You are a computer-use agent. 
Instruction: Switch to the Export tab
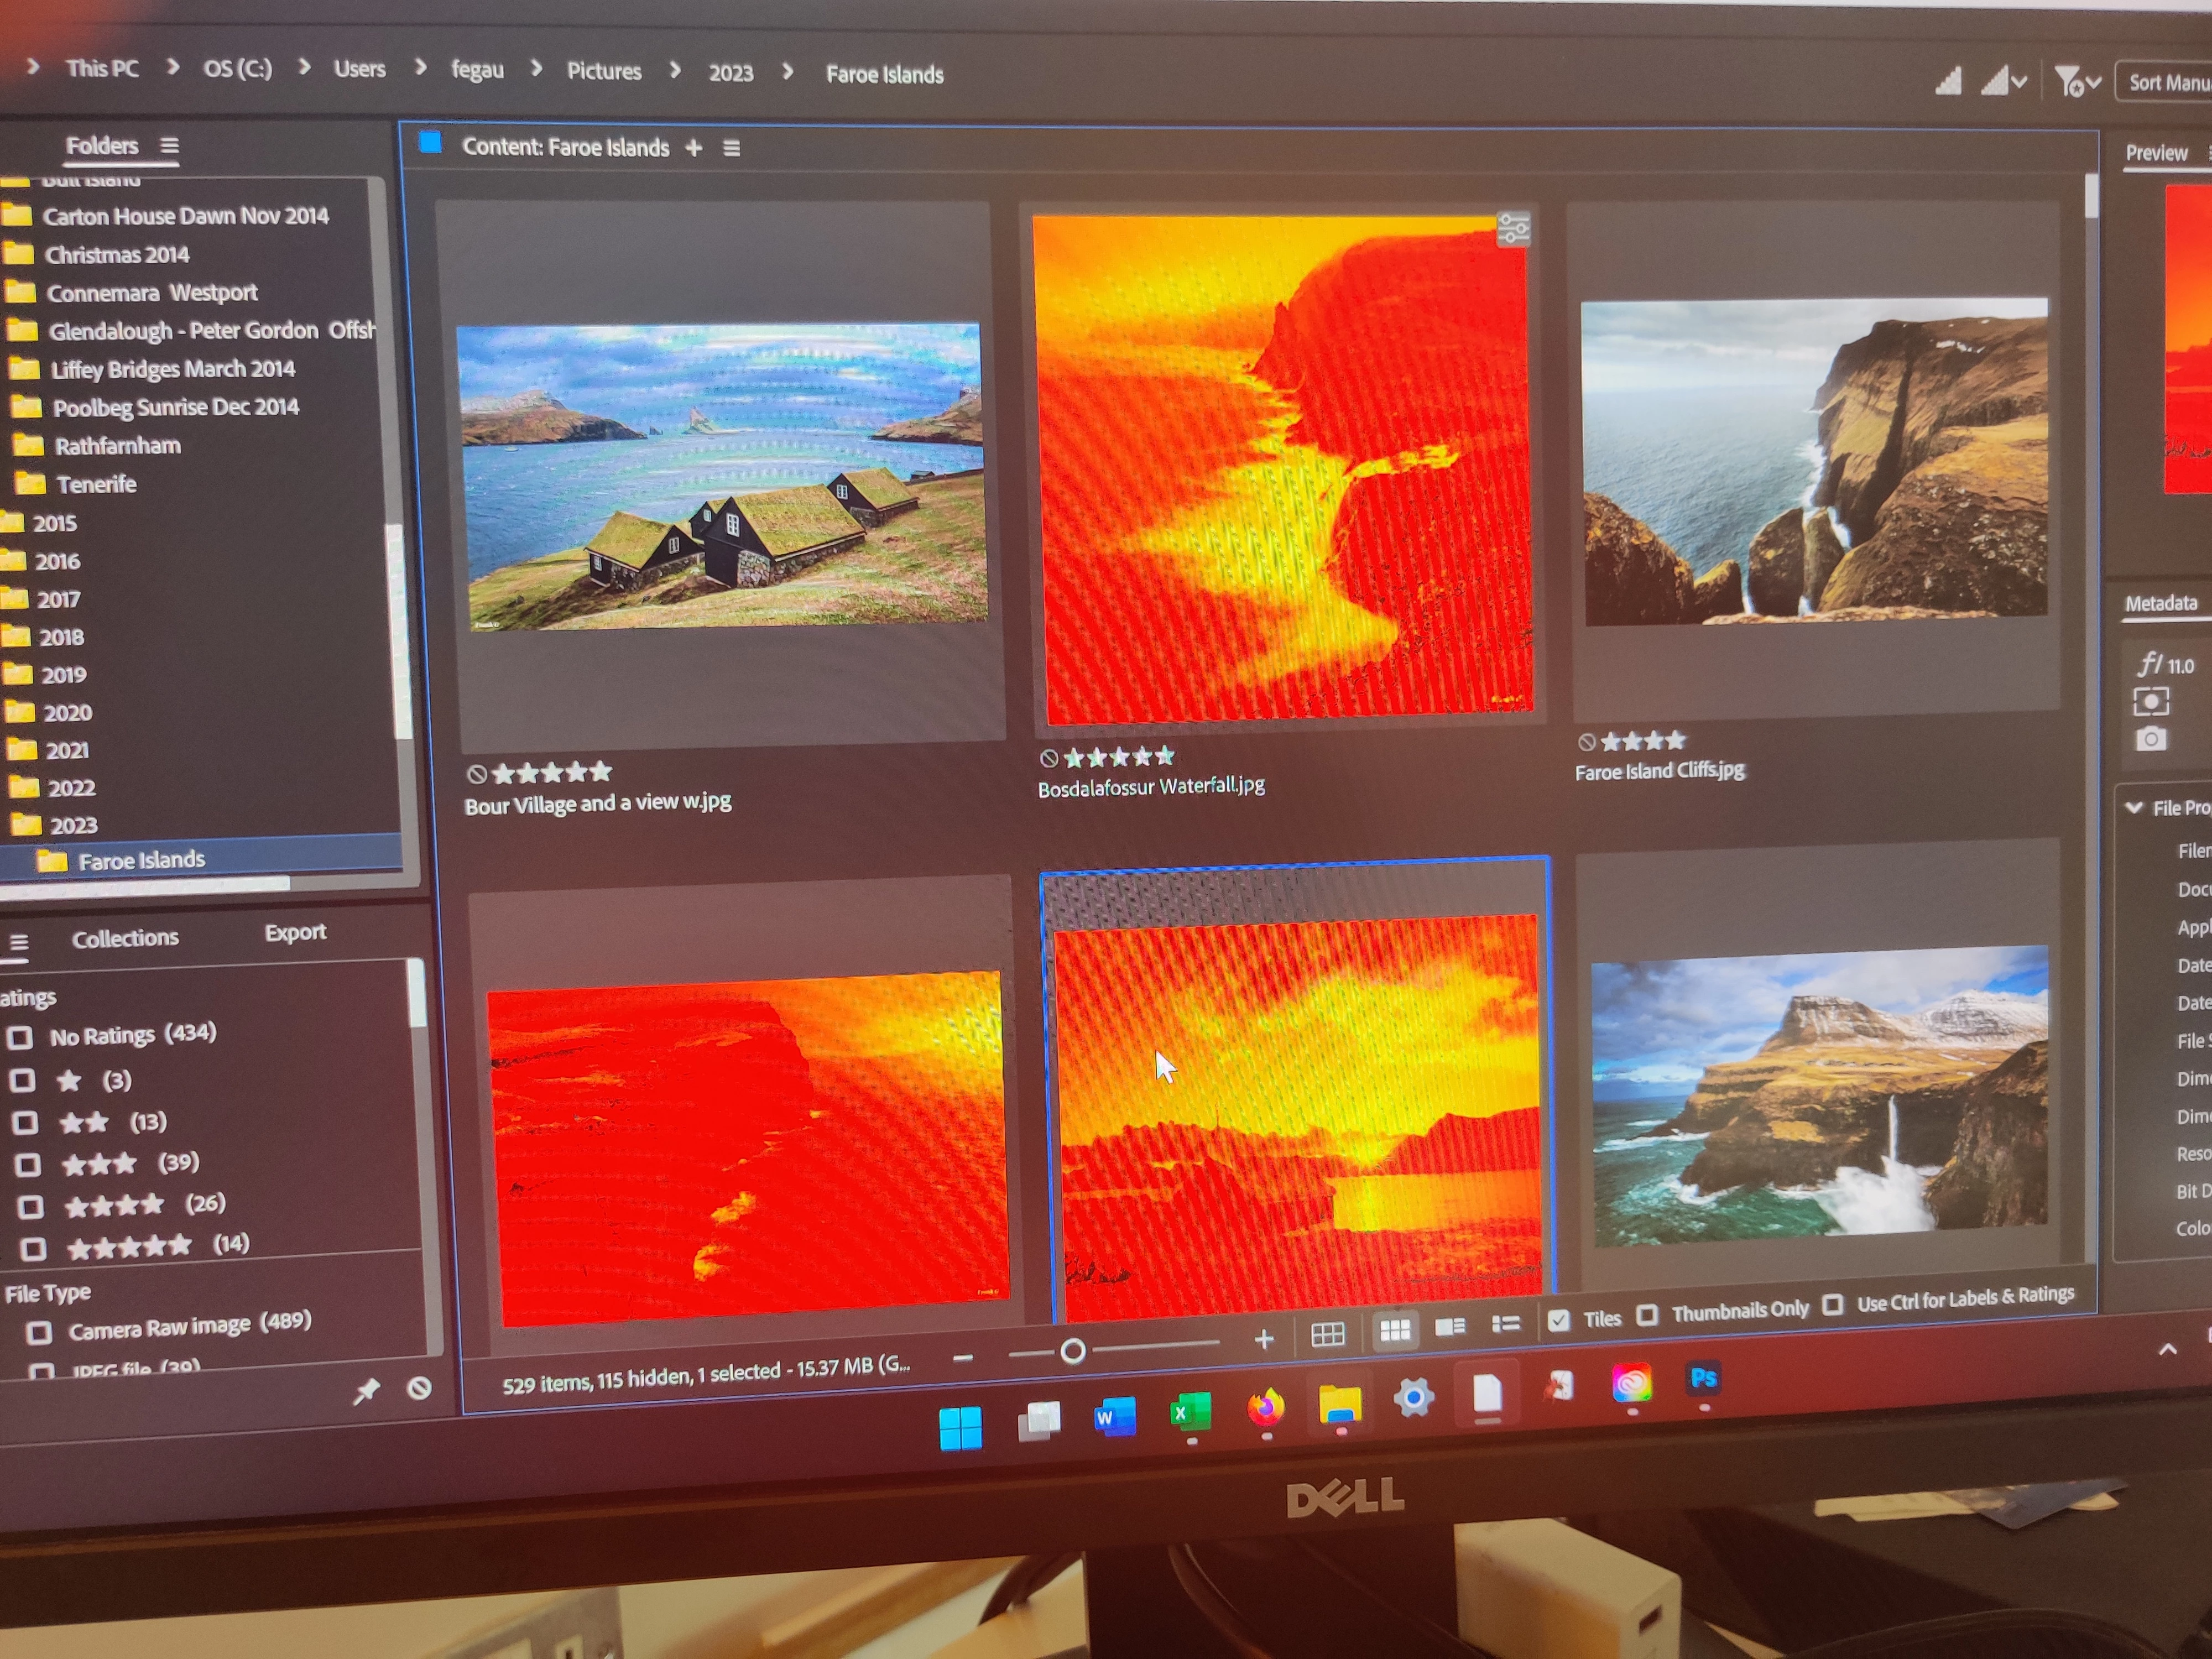(295, 932)
